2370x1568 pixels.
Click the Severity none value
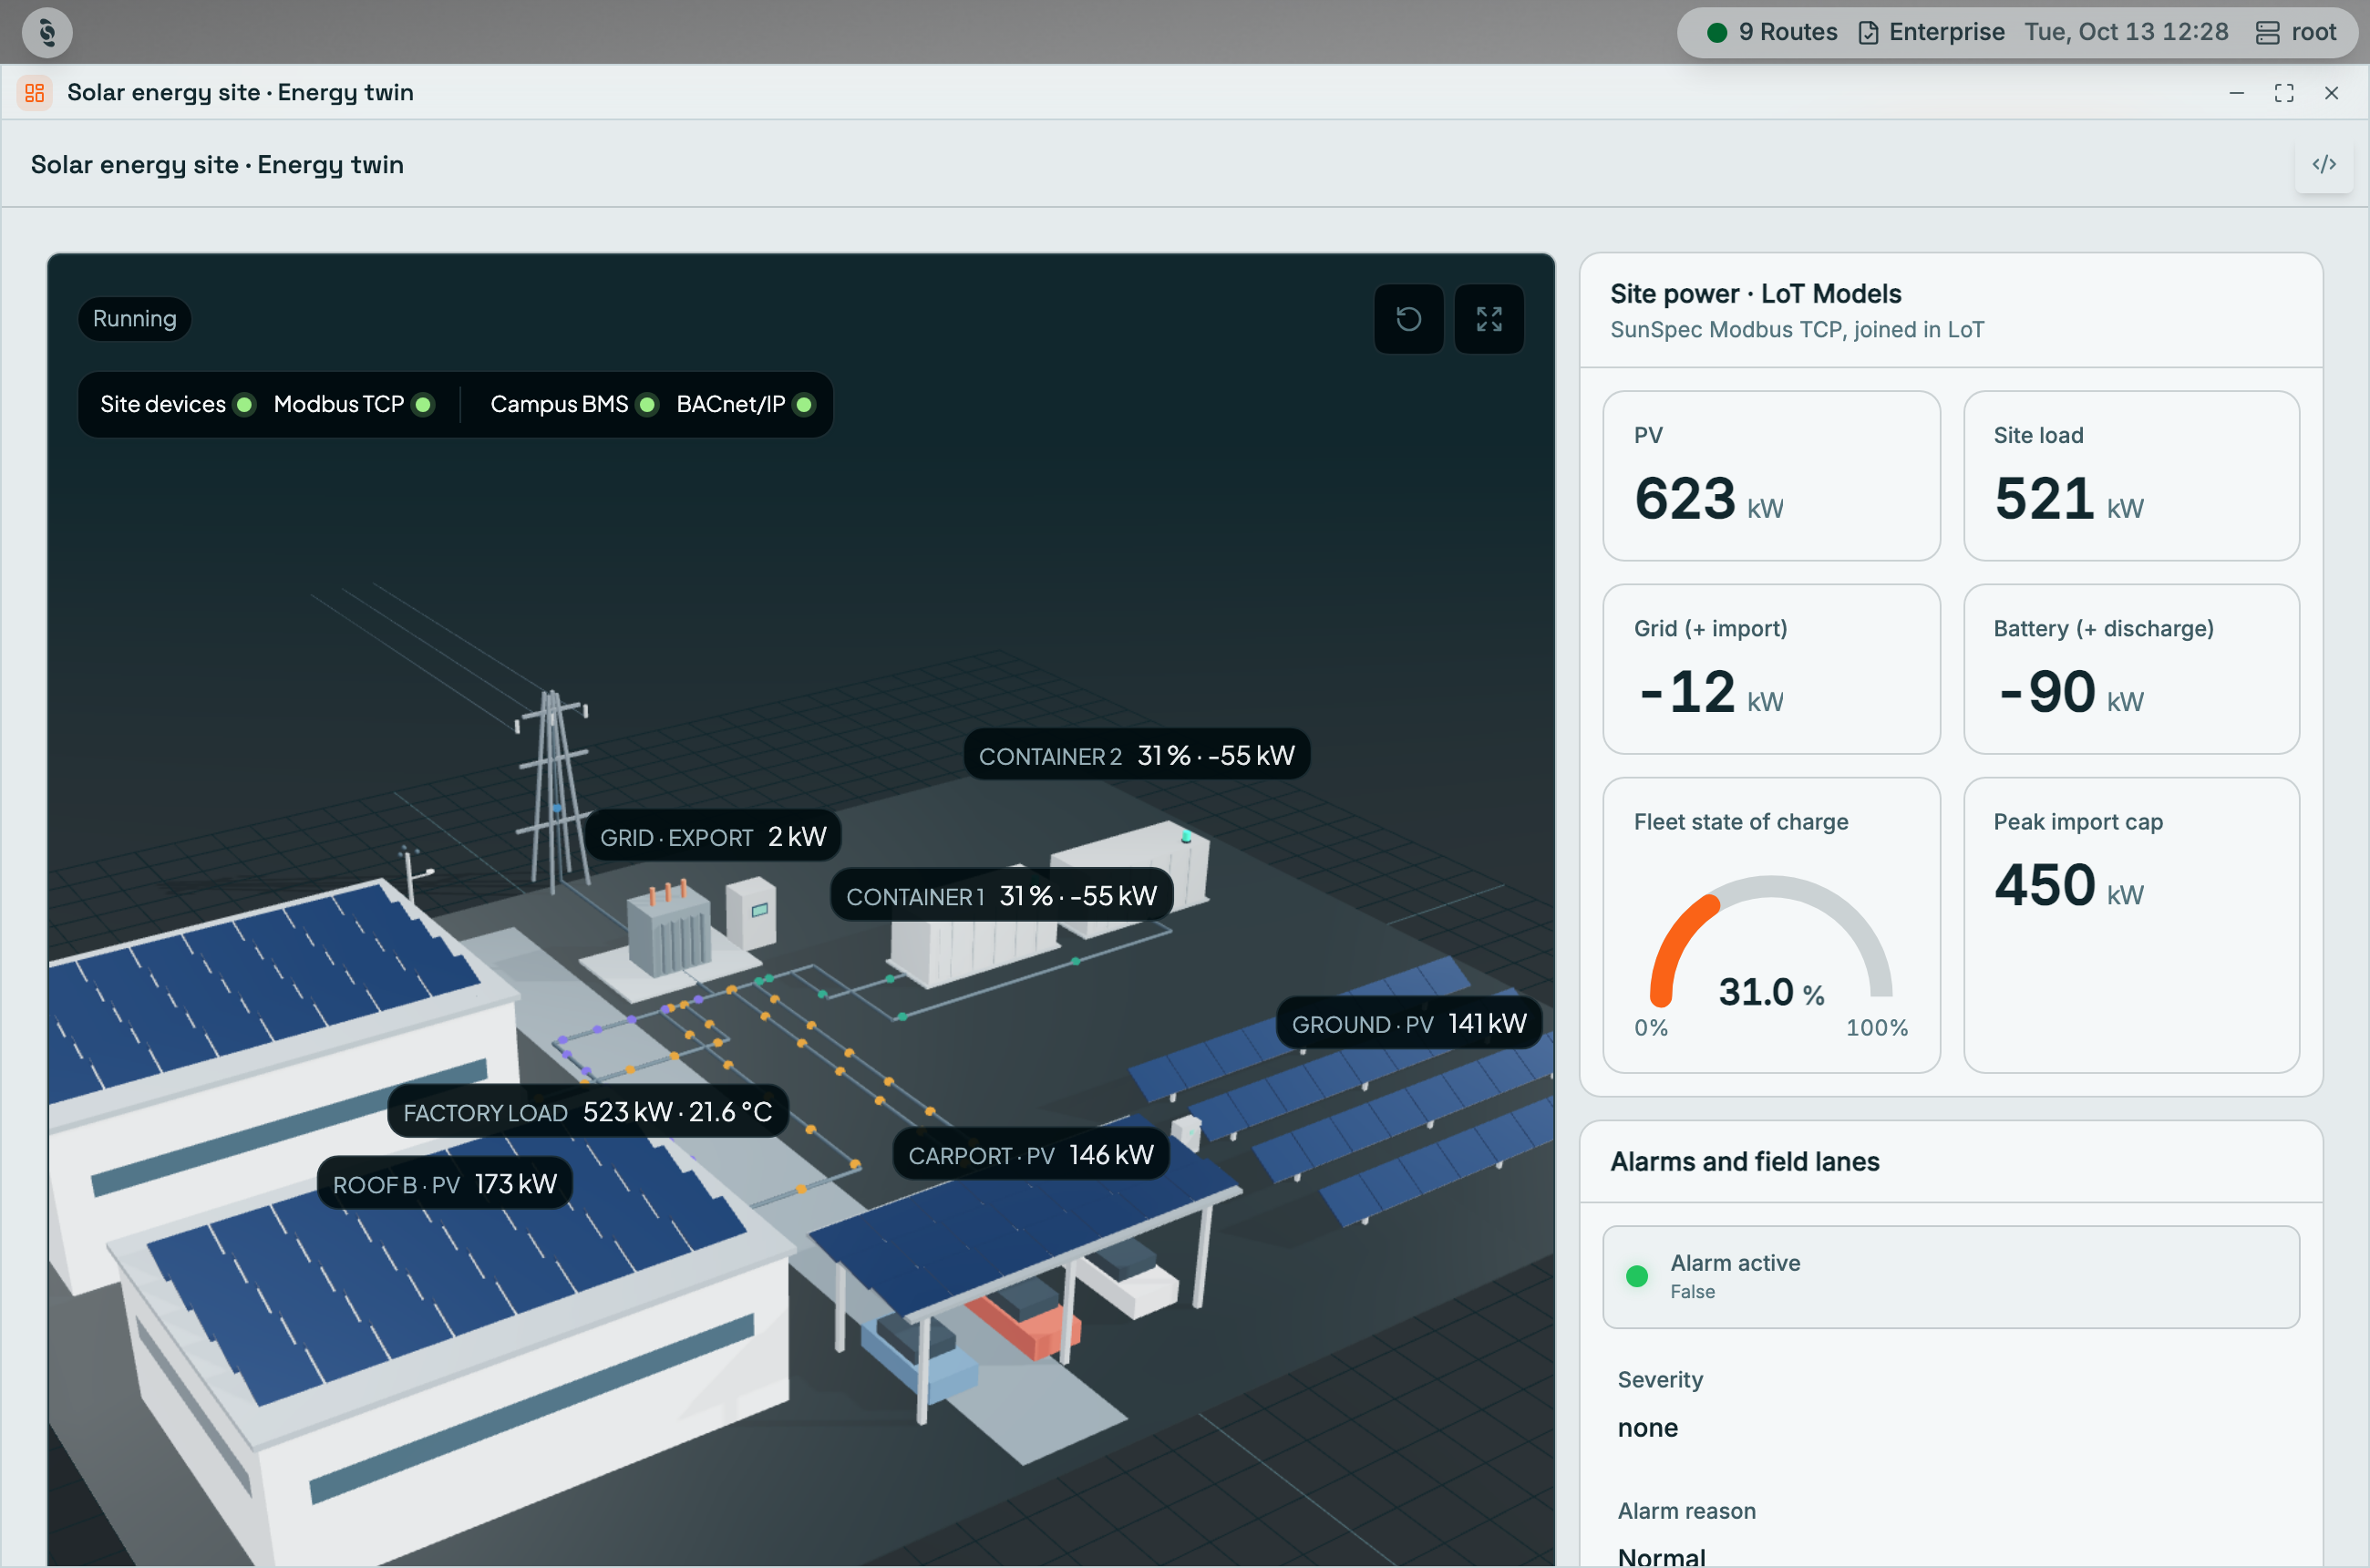click(1648, 1428)
